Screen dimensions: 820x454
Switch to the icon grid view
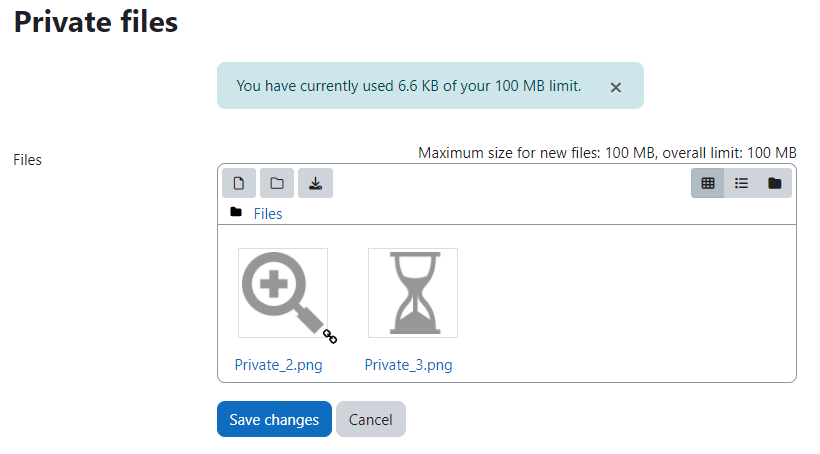pyautogui.click(x=708, y=183)
